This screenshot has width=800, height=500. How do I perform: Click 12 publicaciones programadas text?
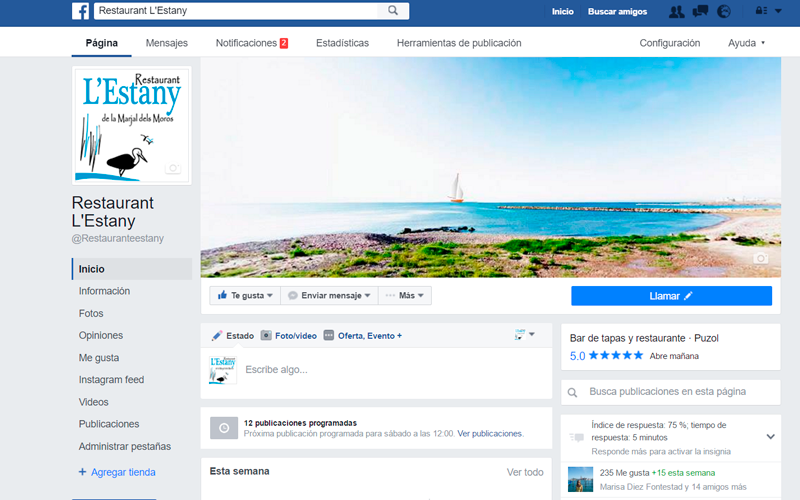pos(300,423)
